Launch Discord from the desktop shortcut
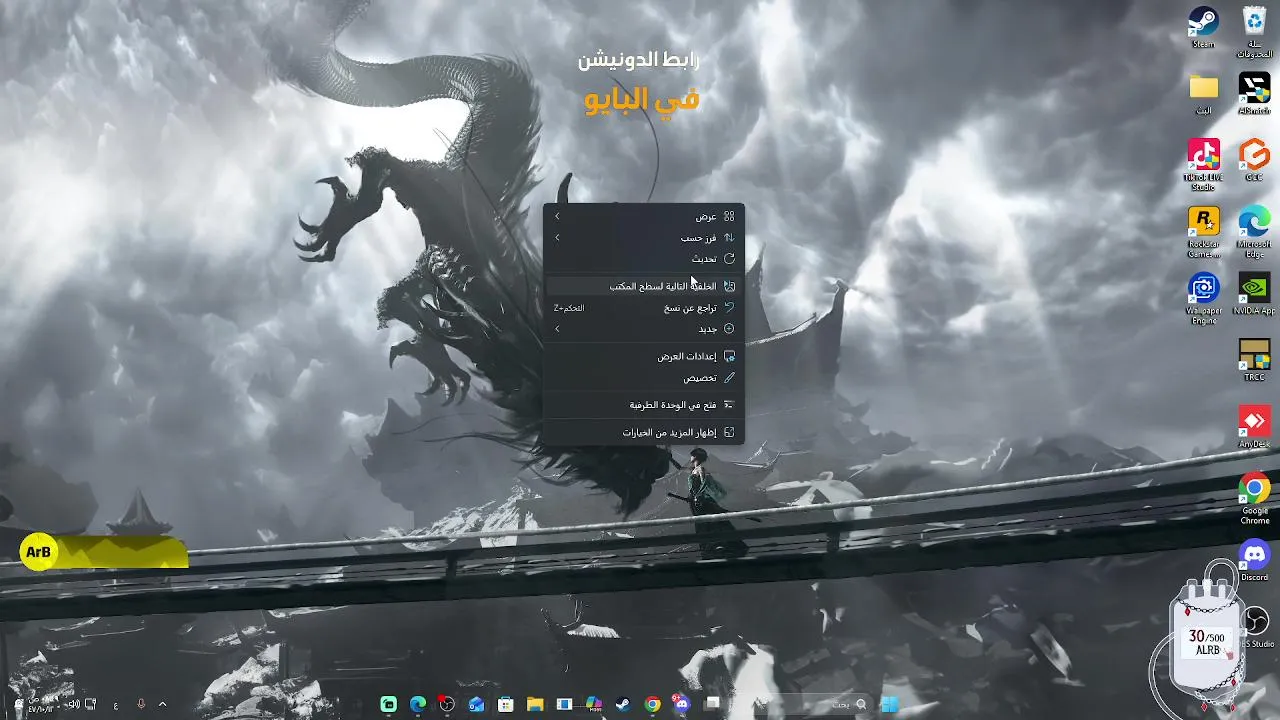 coord(1254,561)
